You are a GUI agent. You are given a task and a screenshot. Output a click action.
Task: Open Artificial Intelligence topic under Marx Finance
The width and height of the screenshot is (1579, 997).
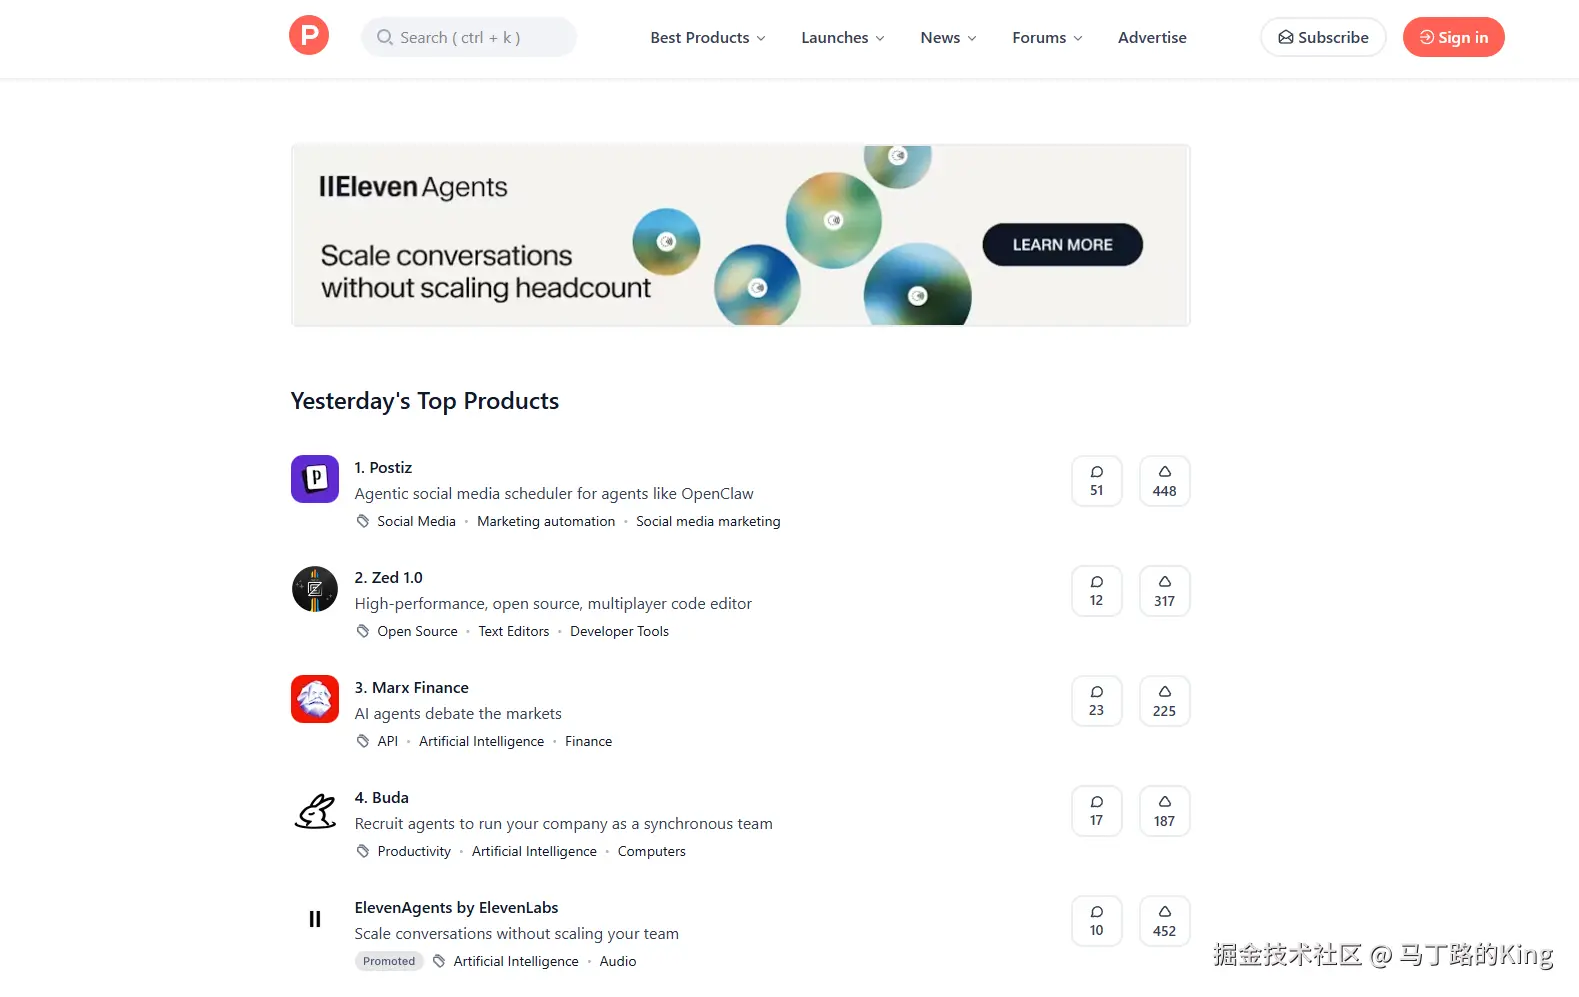(x=481, y=741)
